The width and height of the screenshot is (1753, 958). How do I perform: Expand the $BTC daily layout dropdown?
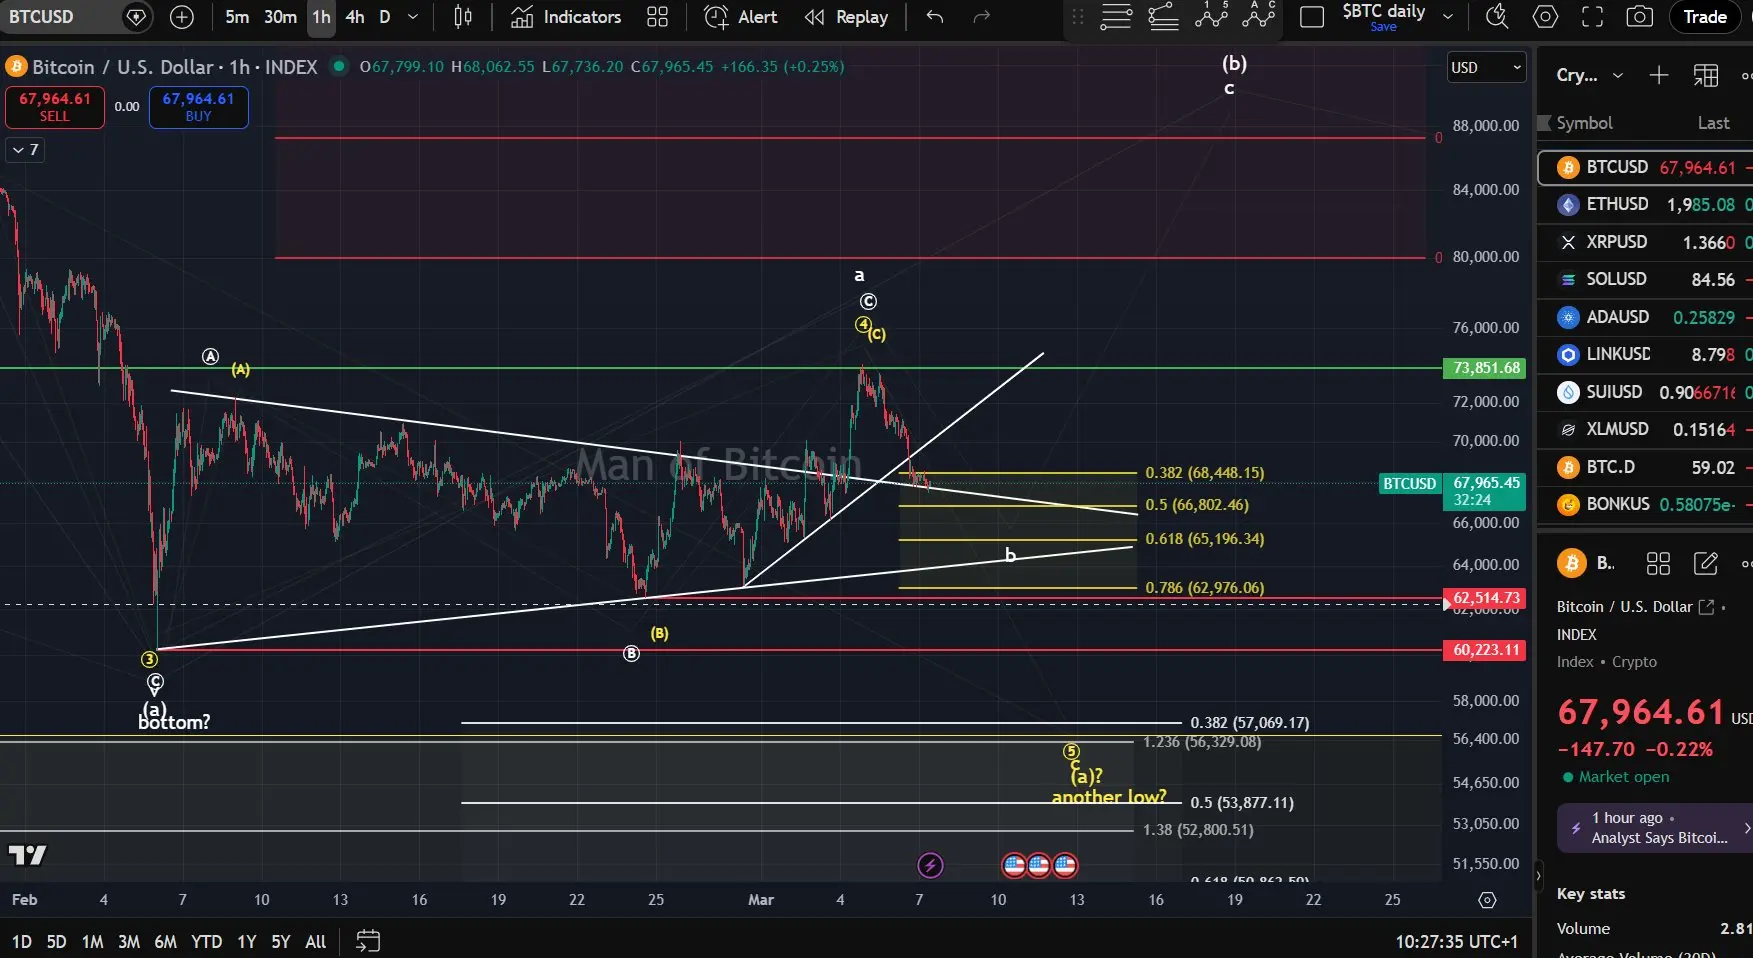tap(1447, 17)
